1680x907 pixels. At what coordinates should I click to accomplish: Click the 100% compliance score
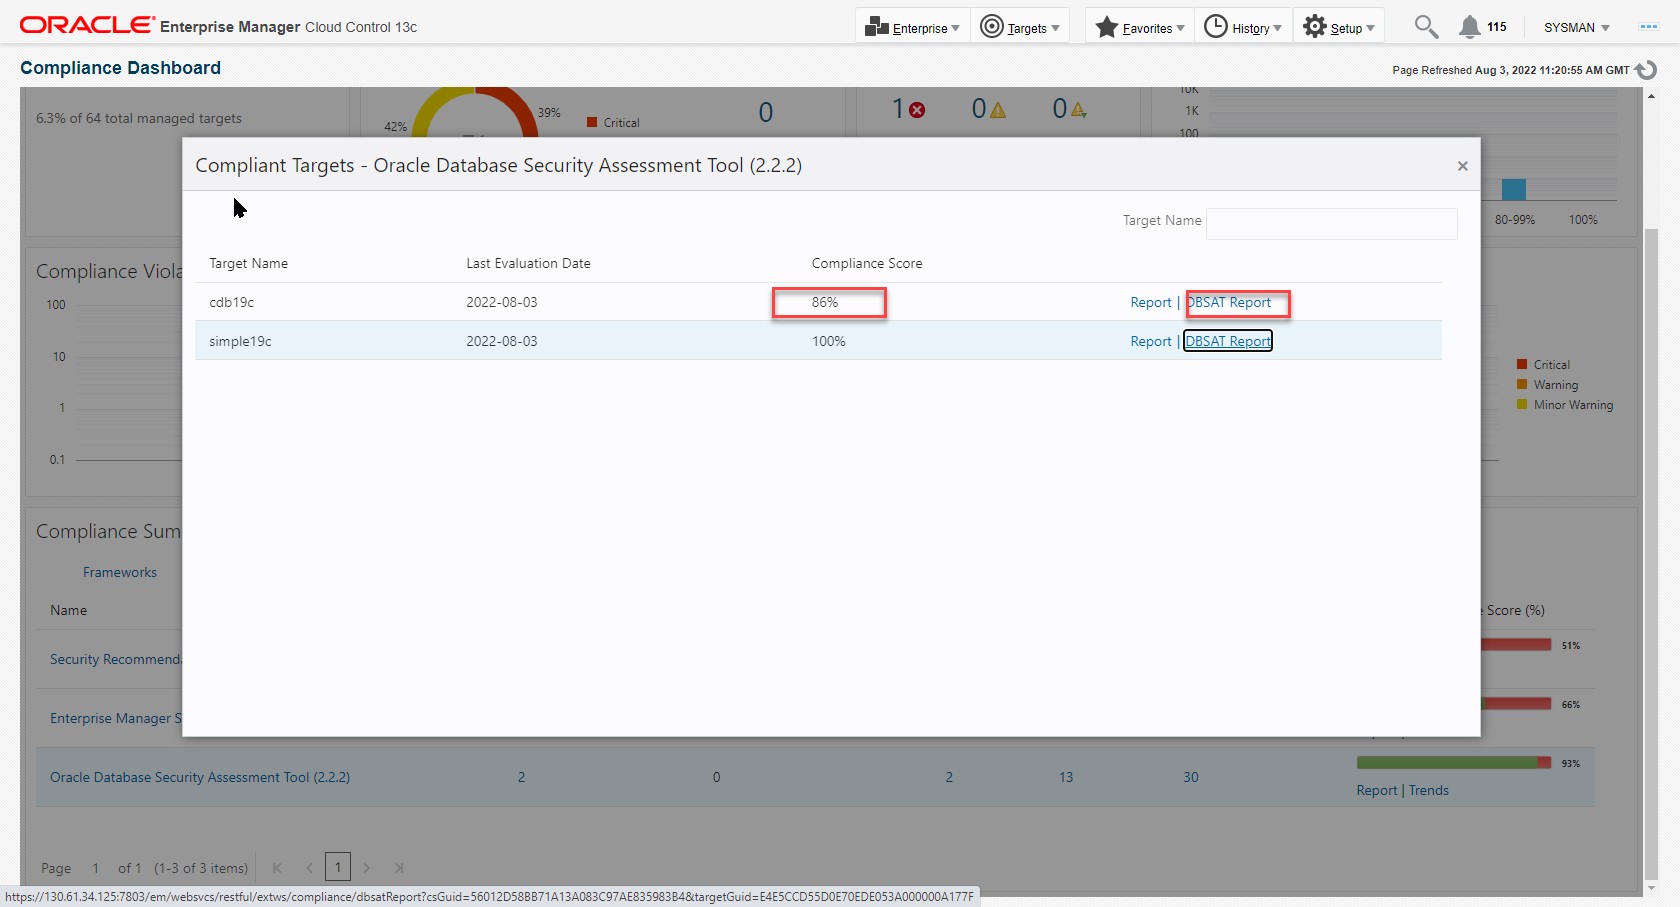pos(828,341)
